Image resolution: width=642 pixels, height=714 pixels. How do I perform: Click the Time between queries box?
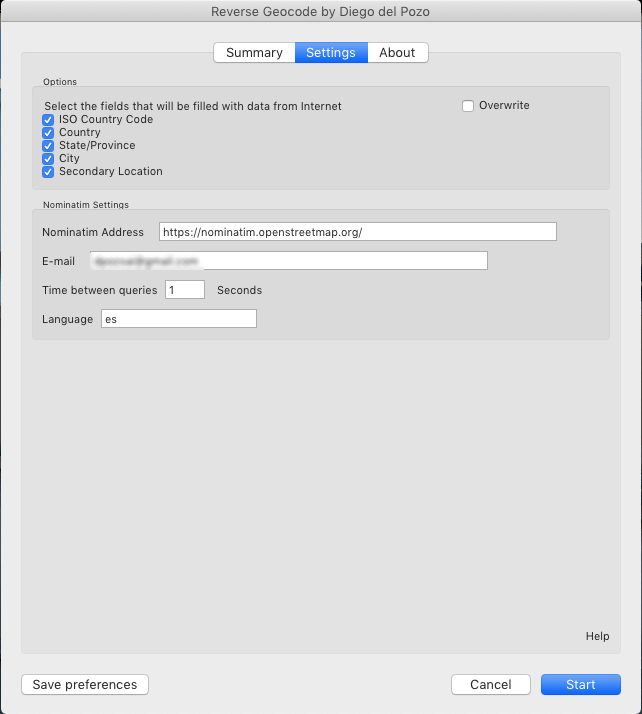[185, 290]
